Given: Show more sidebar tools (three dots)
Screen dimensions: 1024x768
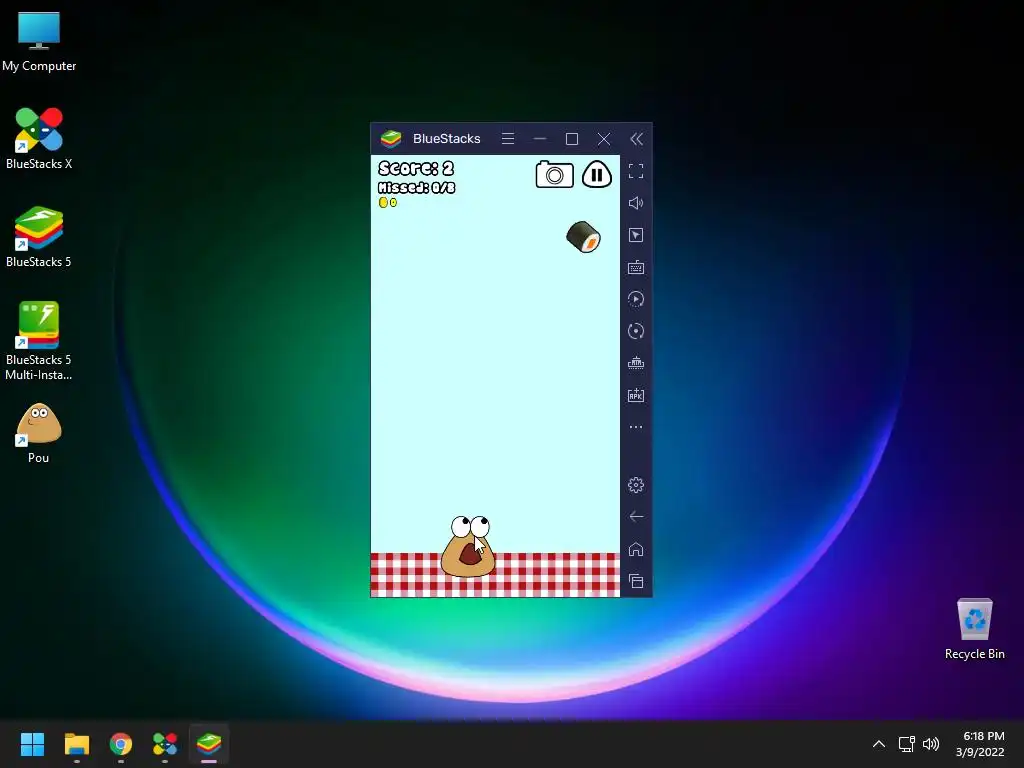Looking at the screenshot, I should click(636, 427).
